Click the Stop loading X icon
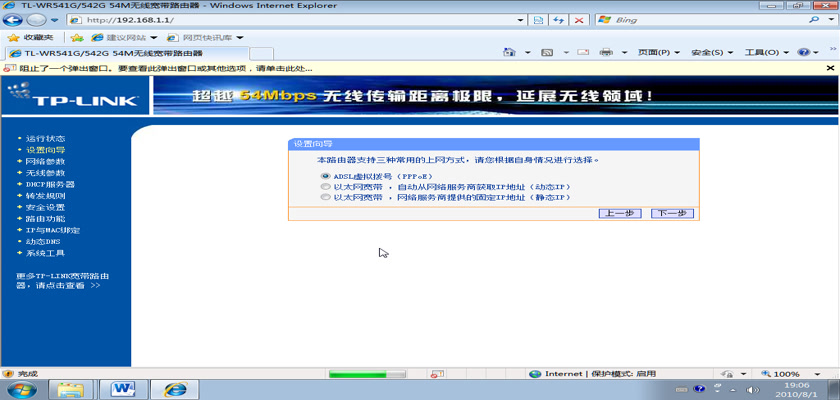This screenshot has height=400, width=840. pyautogui.click(x=579, y=20)
